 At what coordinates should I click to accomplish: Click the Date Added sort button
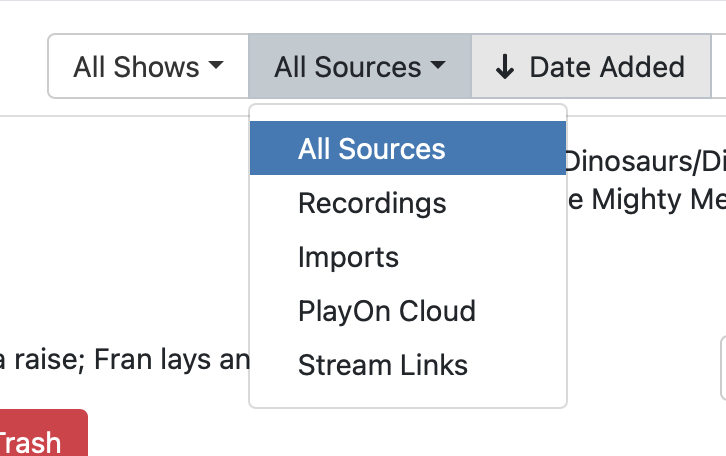[x=590, y=67]
